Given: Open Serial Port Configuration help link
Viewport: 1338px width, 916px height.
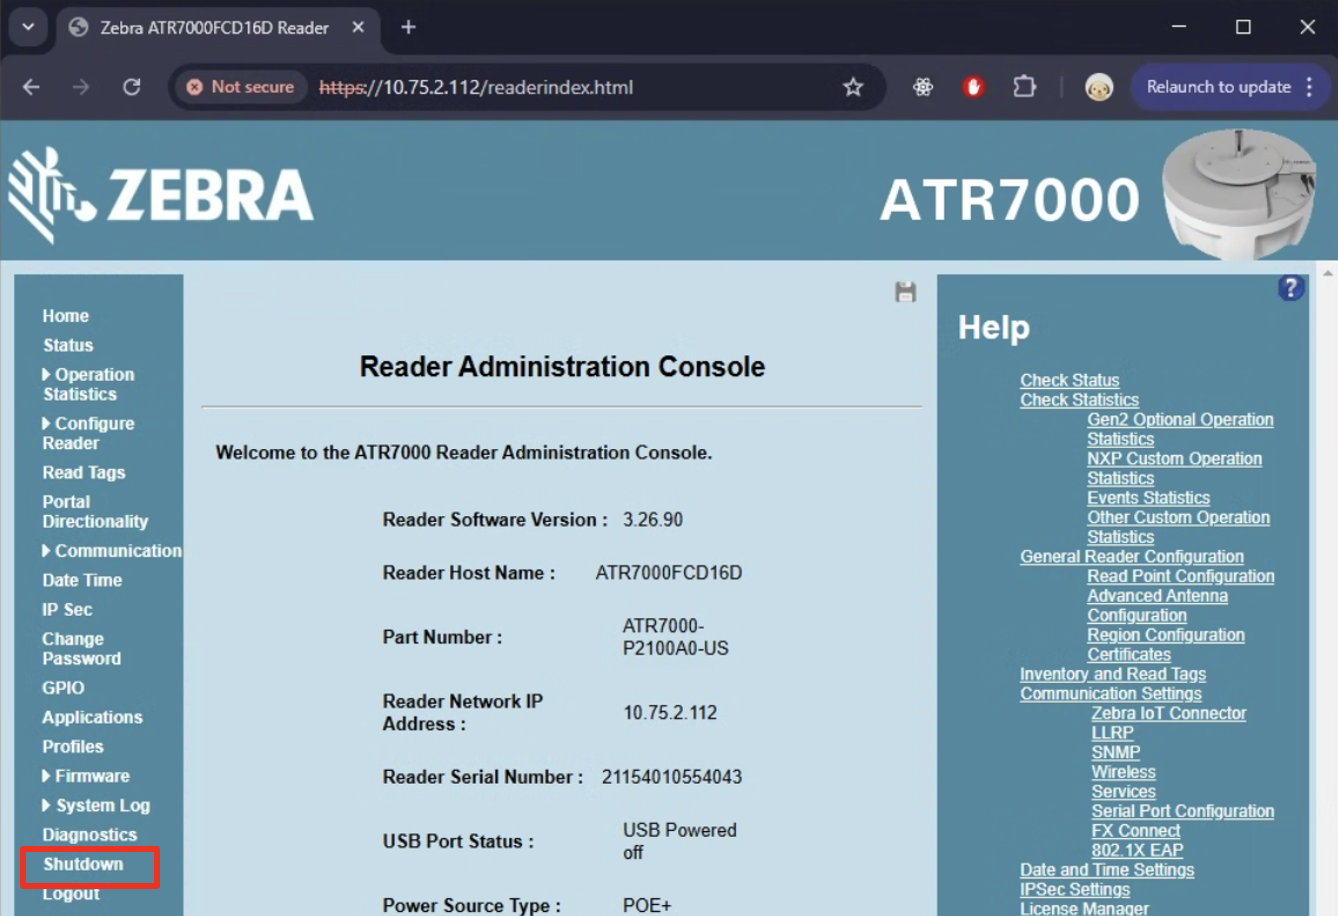Looking at the screenshot, I should coord(1183,811).
